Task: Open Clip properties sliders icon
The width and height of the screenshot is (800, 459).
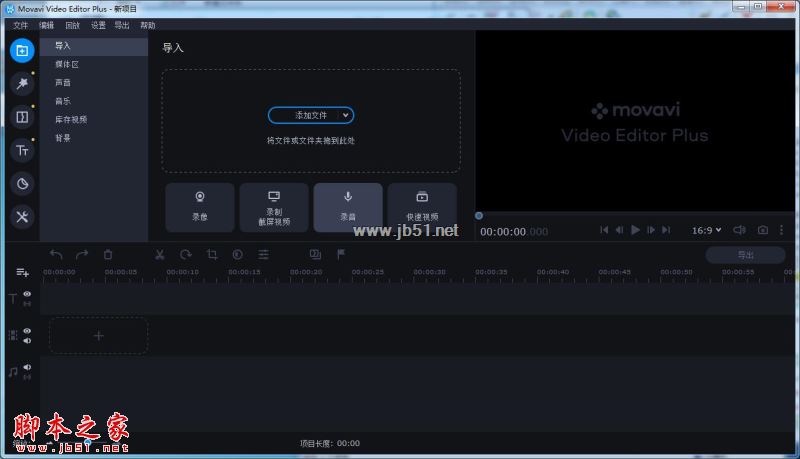Action: point(263,254)
